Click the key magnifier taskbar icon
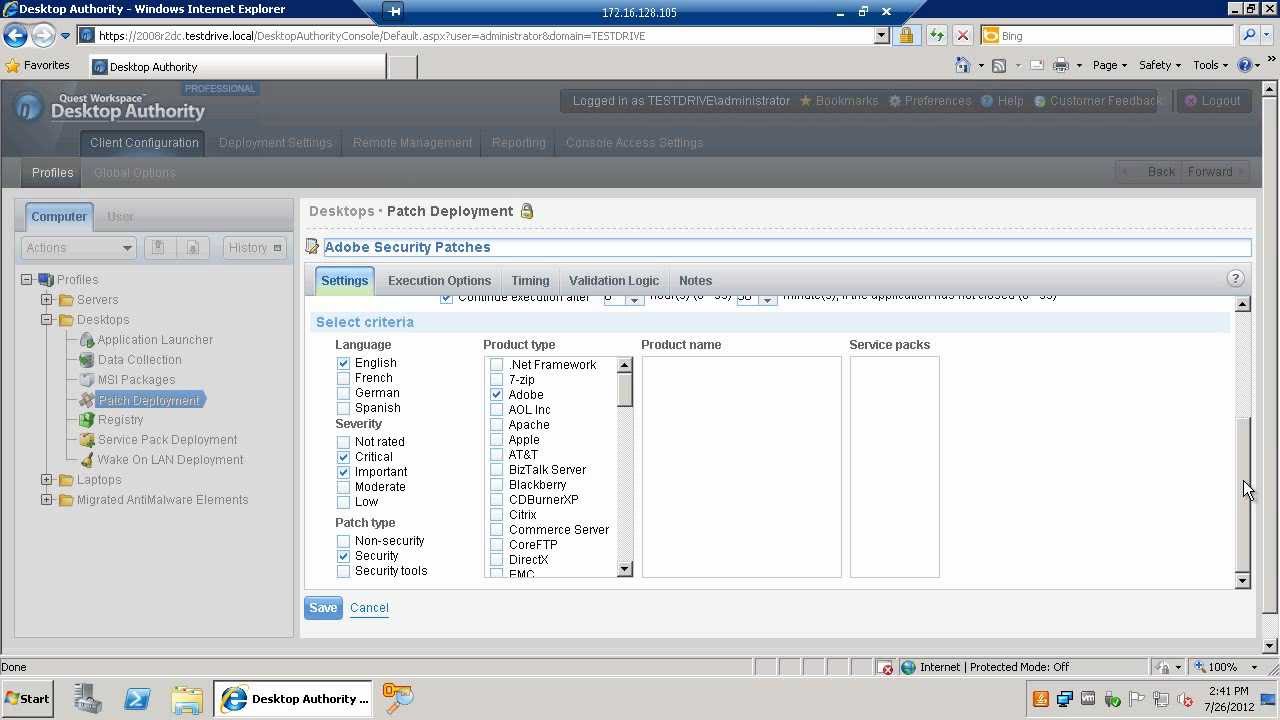This screenshot has width=1280, height=720. point(397,698)
